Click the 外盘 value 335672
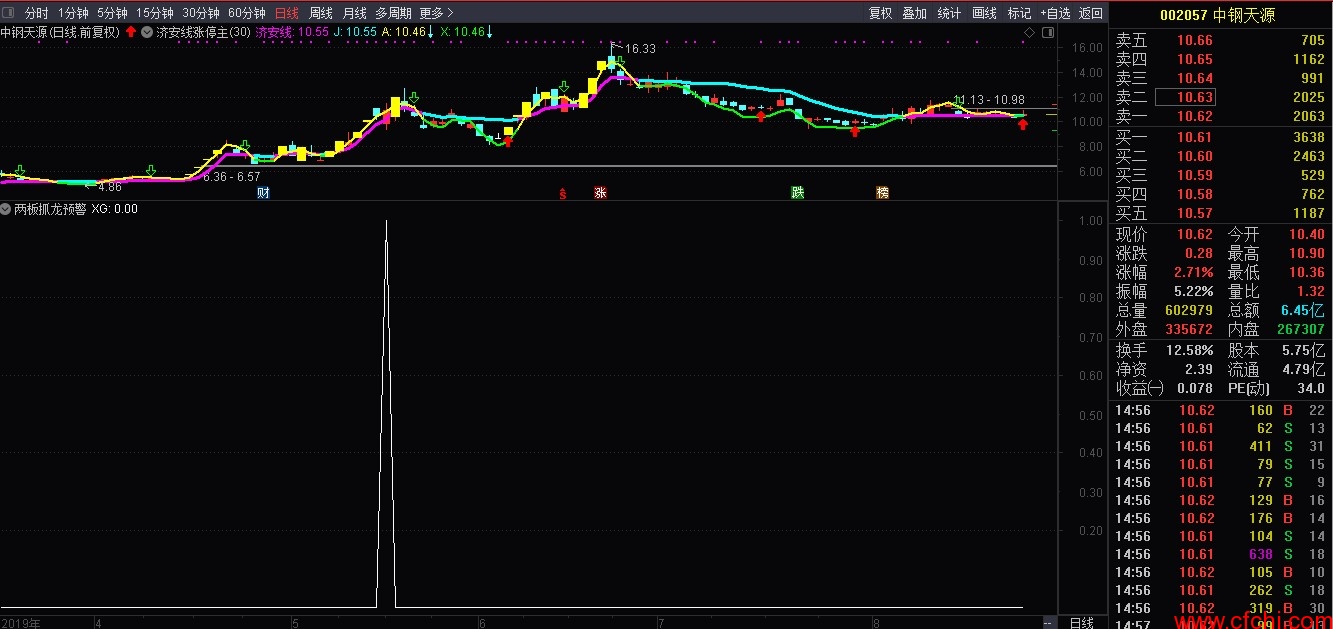Viewport: 1333px width, 629px height. (1189, 329)
